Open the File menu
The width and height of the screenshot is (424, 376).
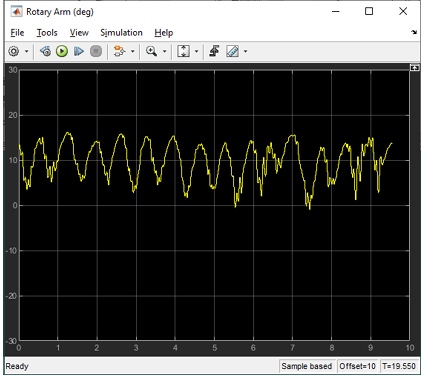click(17, 33)
